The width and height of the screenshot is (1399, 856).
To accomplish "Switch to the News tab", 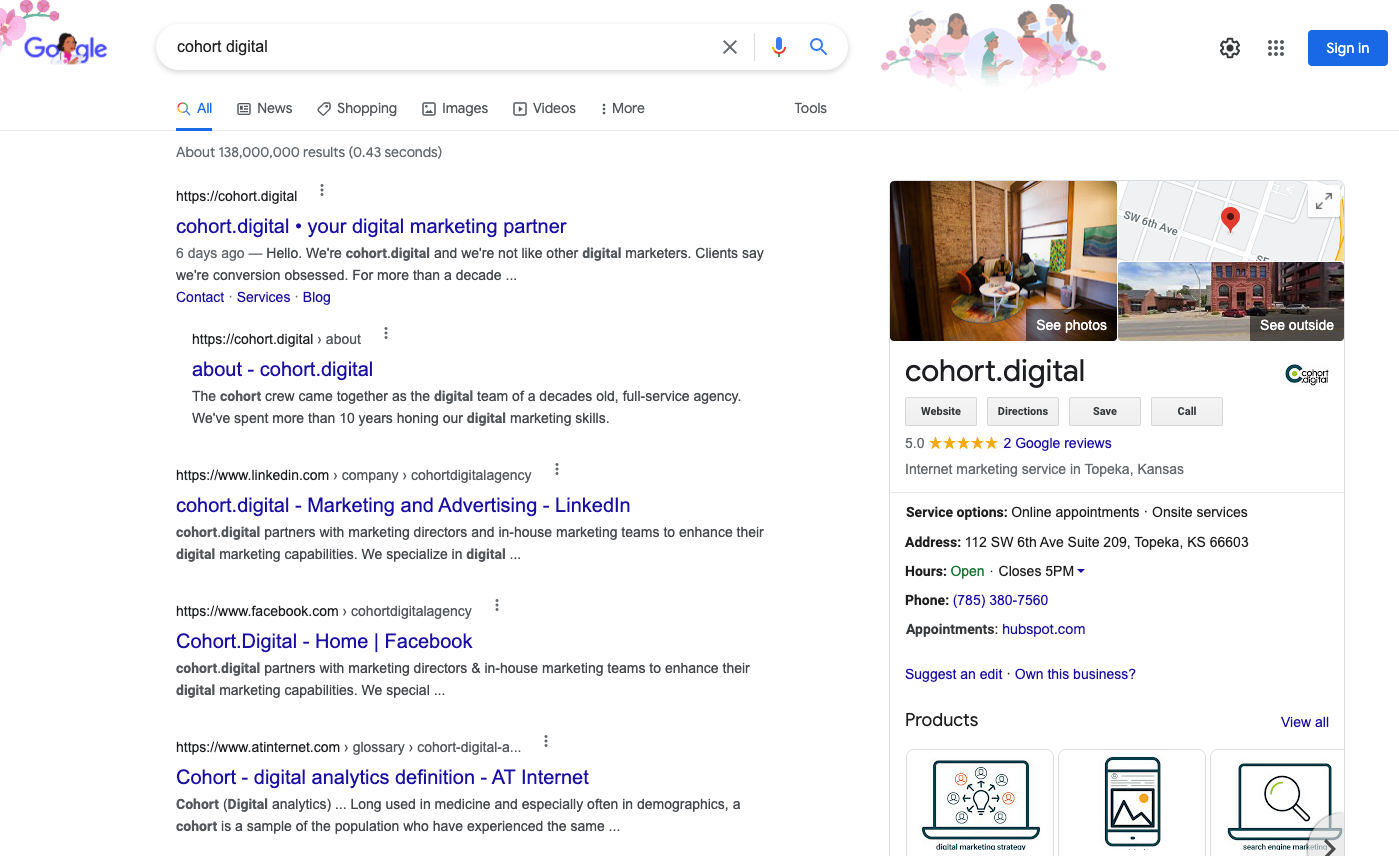I will click(x=264, y=108).
